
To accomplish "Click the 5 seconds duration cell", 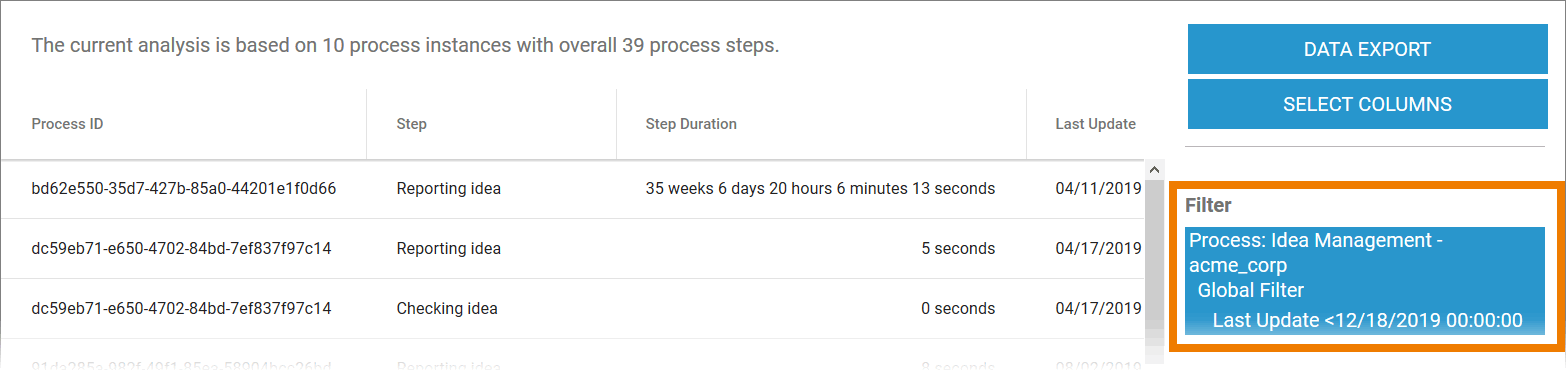I will coord(958,248).
